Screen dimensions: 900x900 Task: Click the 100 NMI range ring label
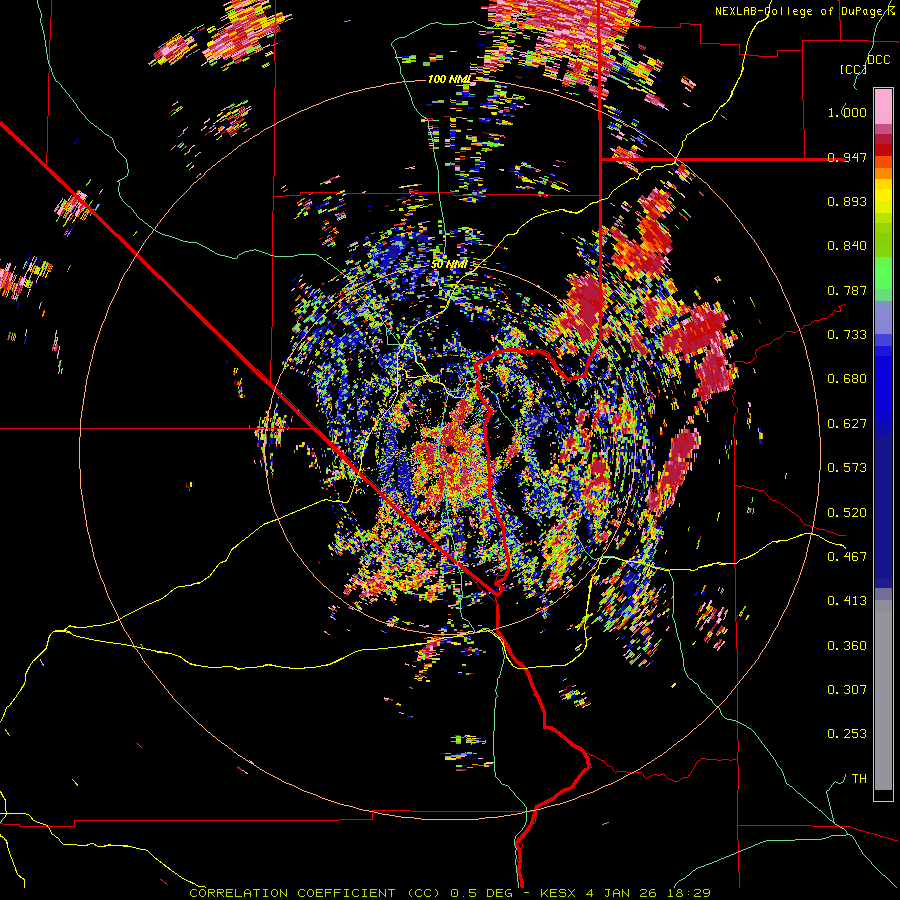(x=449, y=79)
